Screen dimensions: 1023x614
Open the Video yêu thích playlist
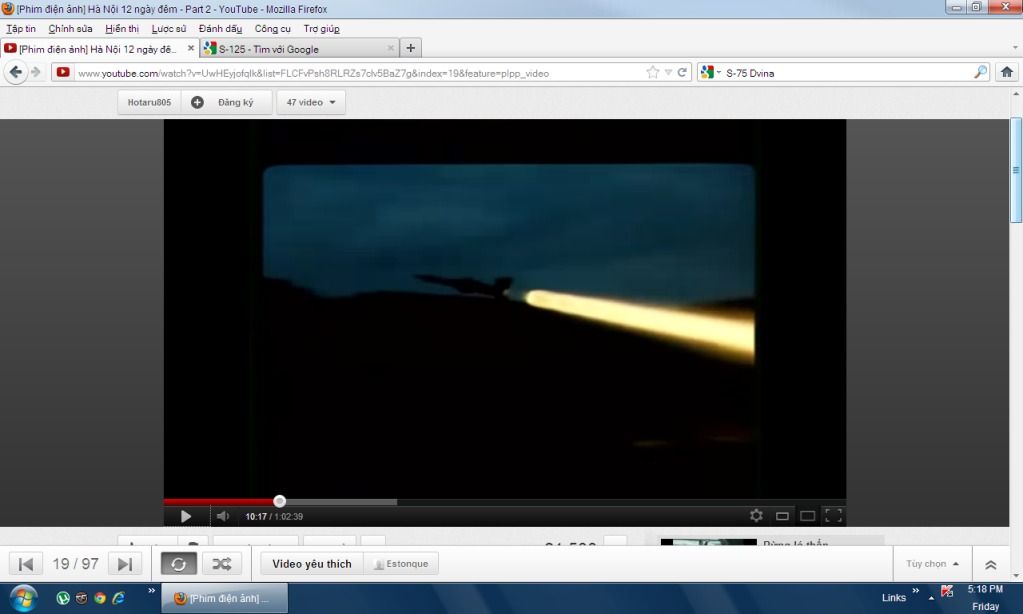[312, 564]
